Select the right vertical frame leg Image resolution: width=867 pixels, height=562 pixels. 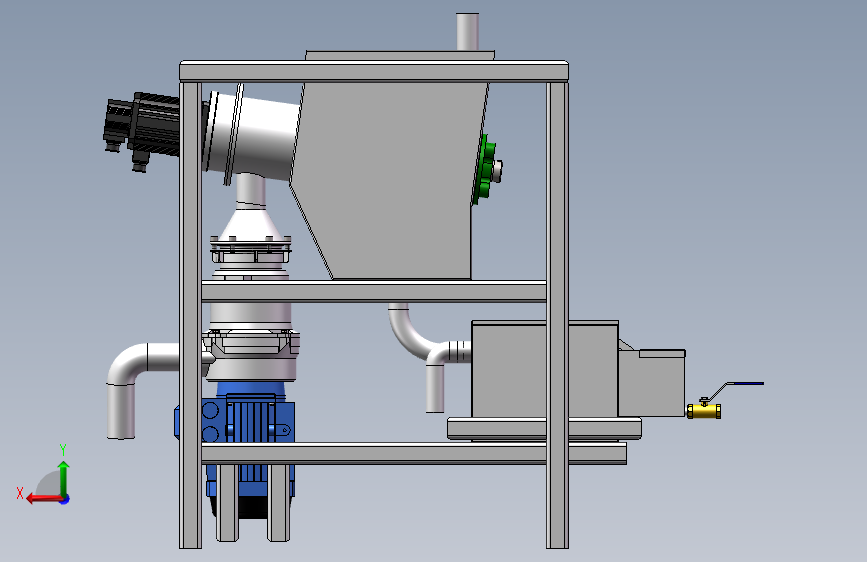click(557, 315)
